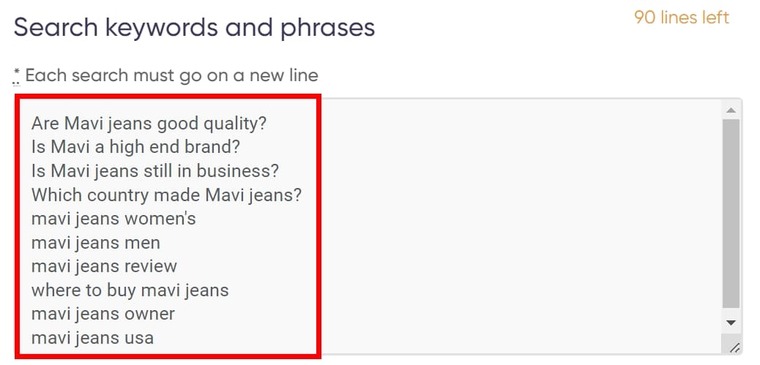This screenshot has height=365, width=760.
Task: Click the vertical scrollbar thumb
Action: tap(731, 214)
